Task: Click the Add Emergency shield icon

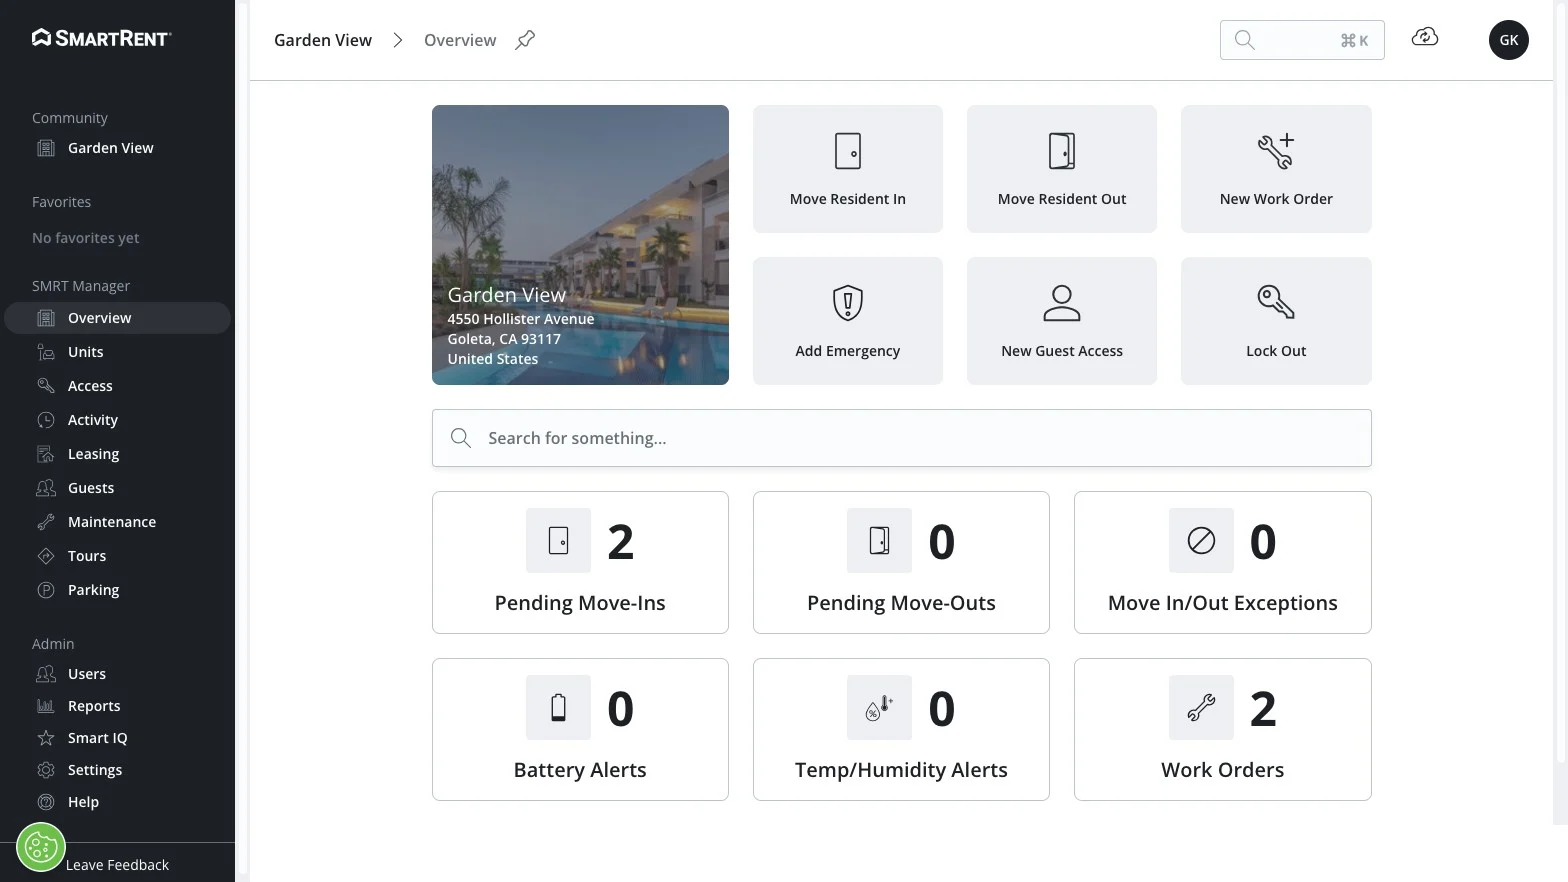Action: coord(848,302)
